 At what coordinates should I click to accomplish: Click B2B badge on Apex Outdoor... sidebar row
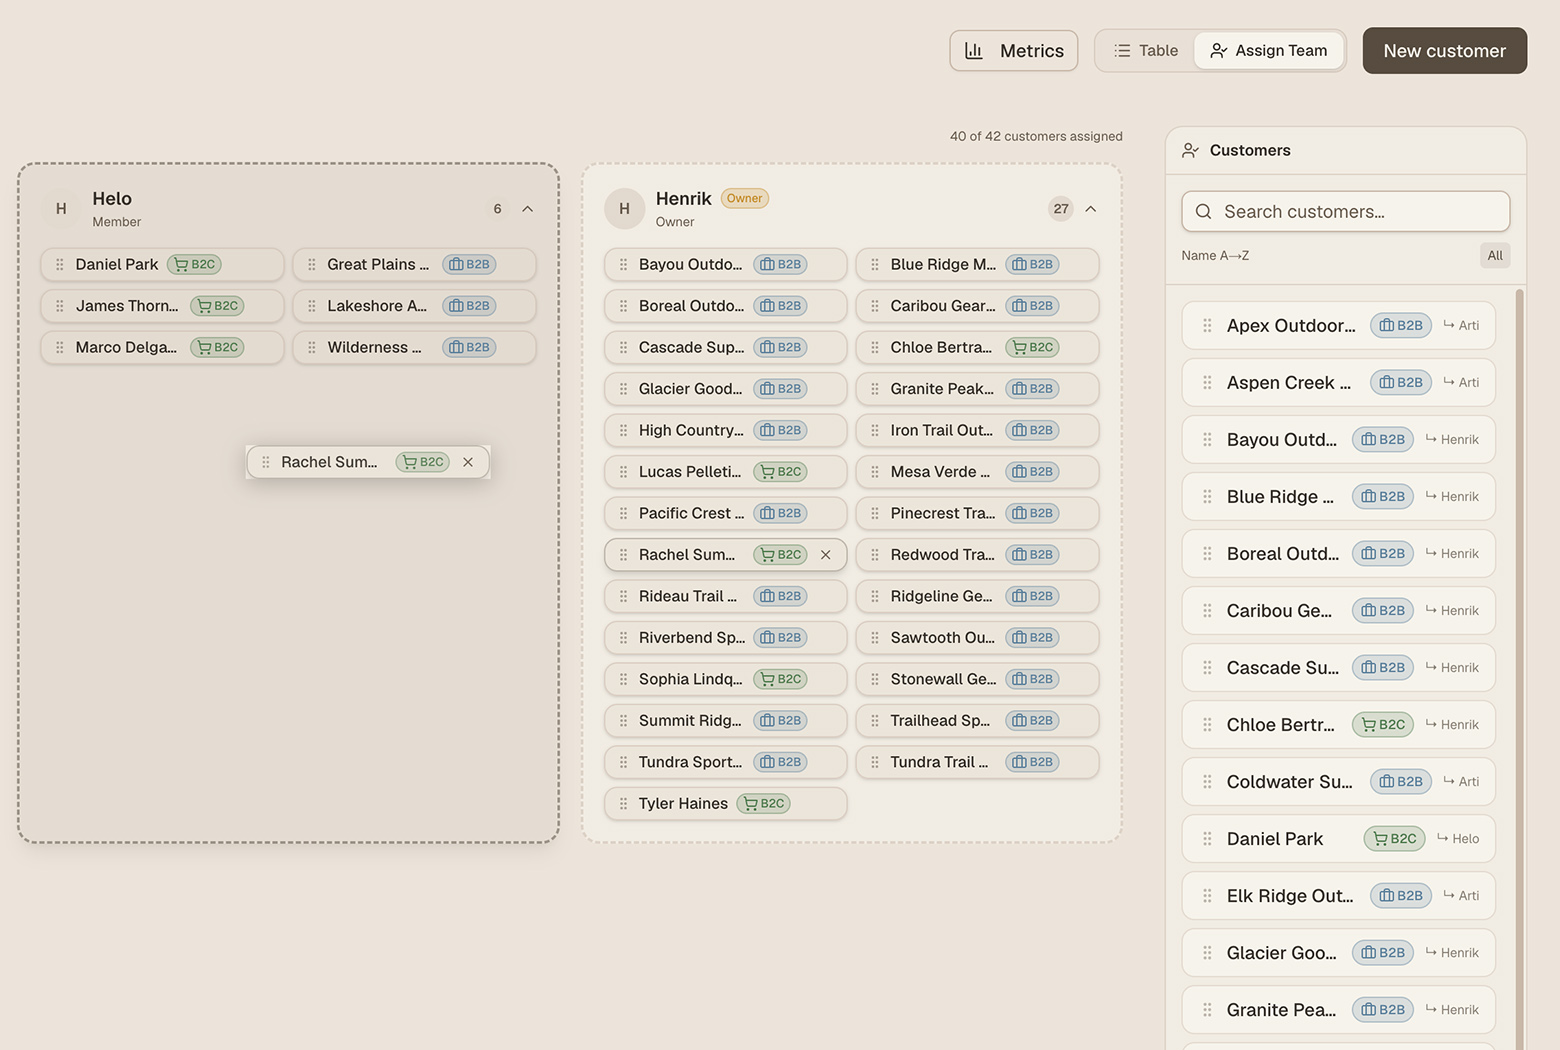(1401, 326)
